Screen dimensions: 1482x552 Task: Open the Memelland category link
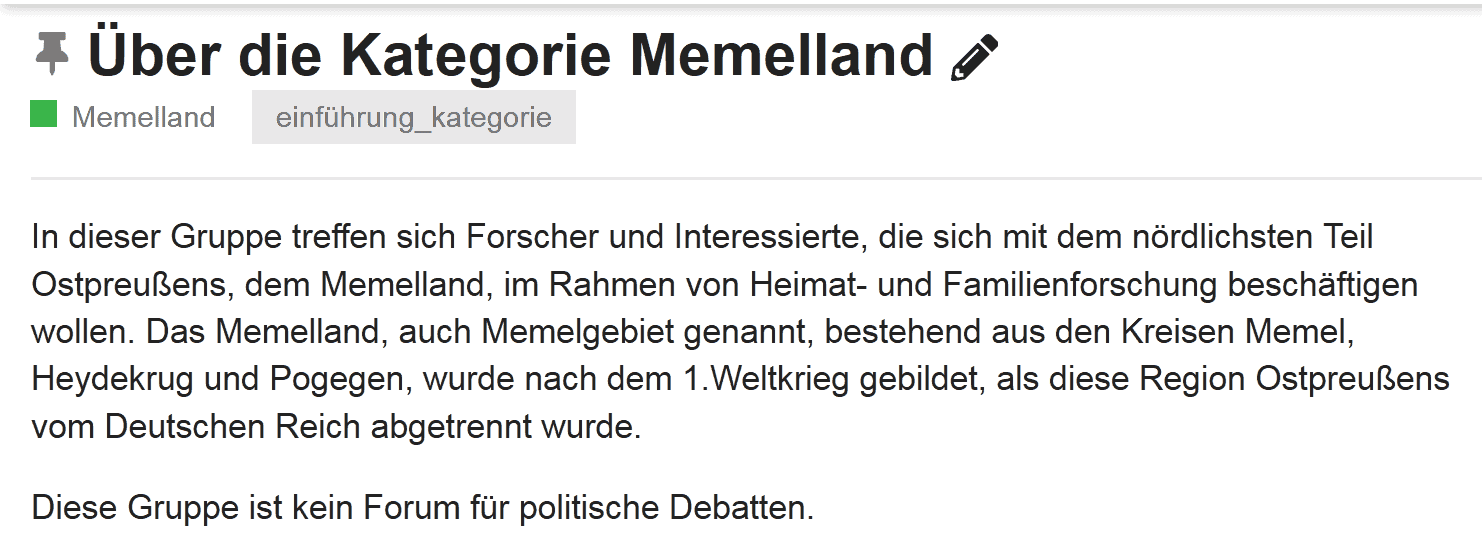(143, 117)
